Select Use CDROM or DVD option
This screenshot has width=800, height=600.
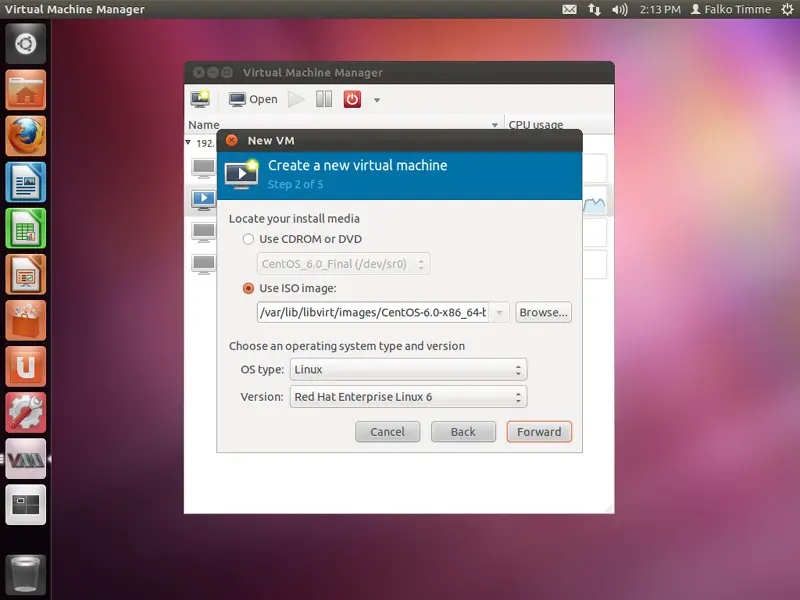coord(248,239)
